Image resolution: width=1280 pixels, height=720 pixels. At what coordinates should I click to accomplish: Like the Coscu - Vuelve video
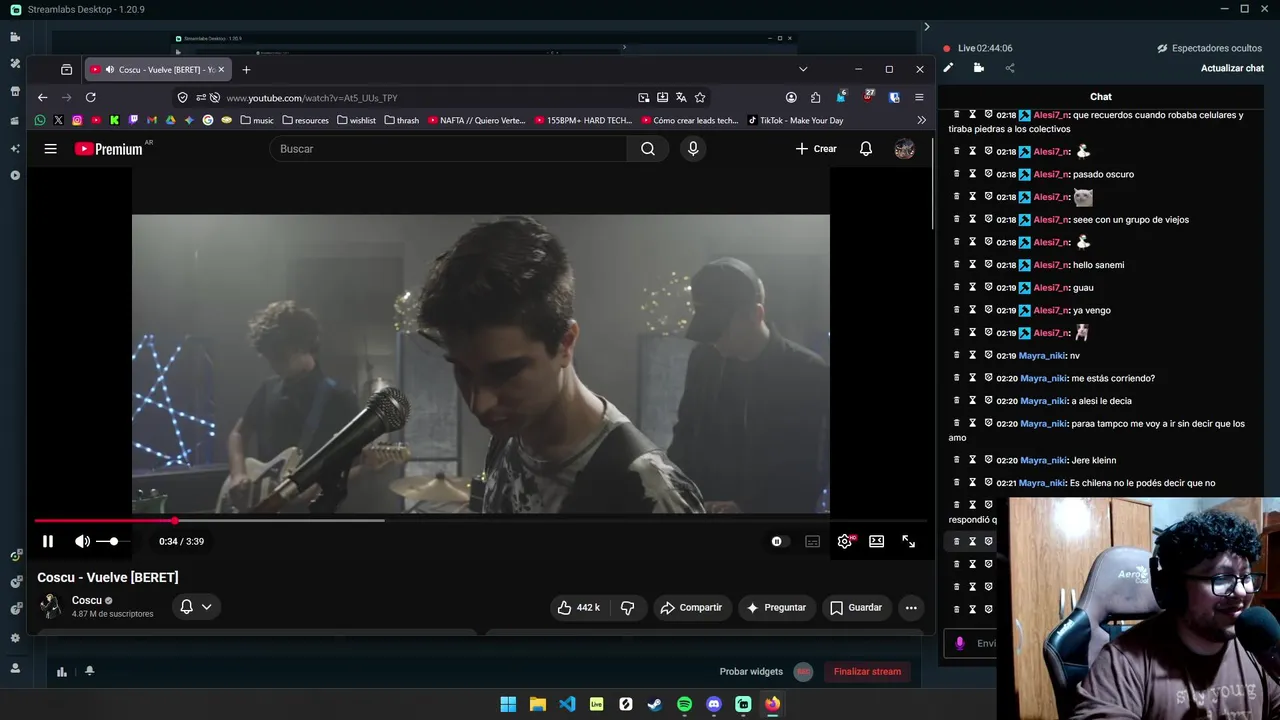click(578, 607)
